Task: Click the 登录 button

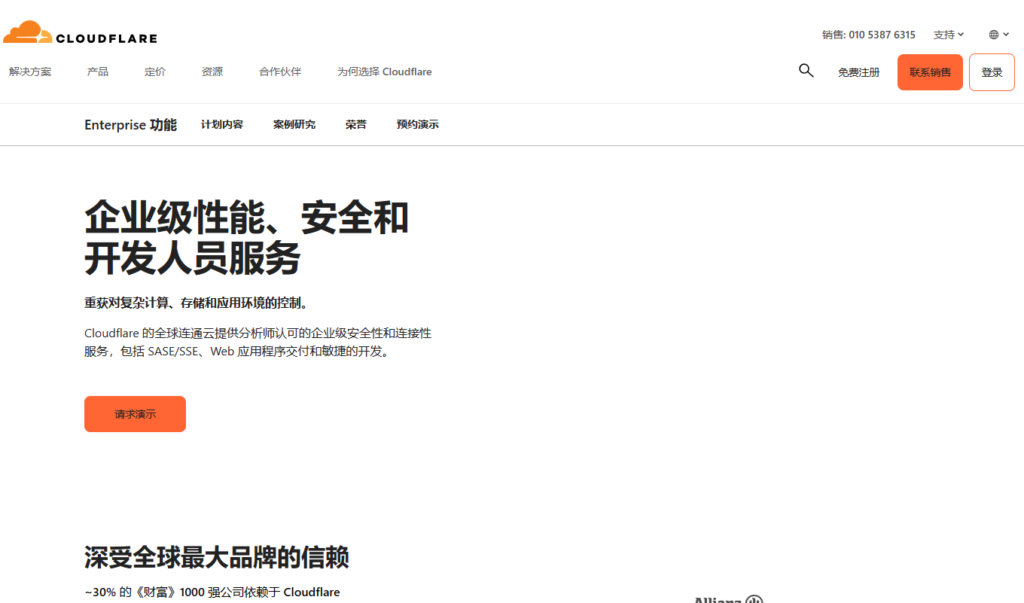Action: click(x=991, y=72)
